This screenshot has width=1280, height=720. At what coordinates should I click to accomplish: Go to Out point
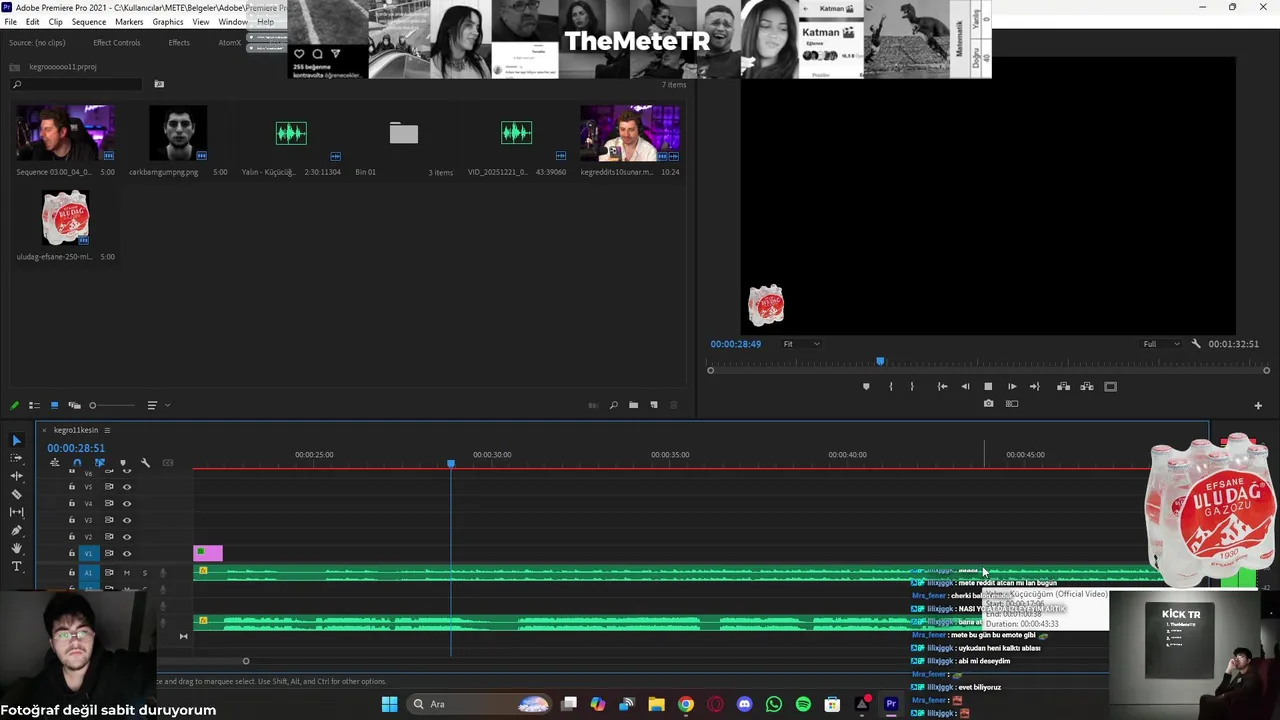click(x=1035, y=386)
